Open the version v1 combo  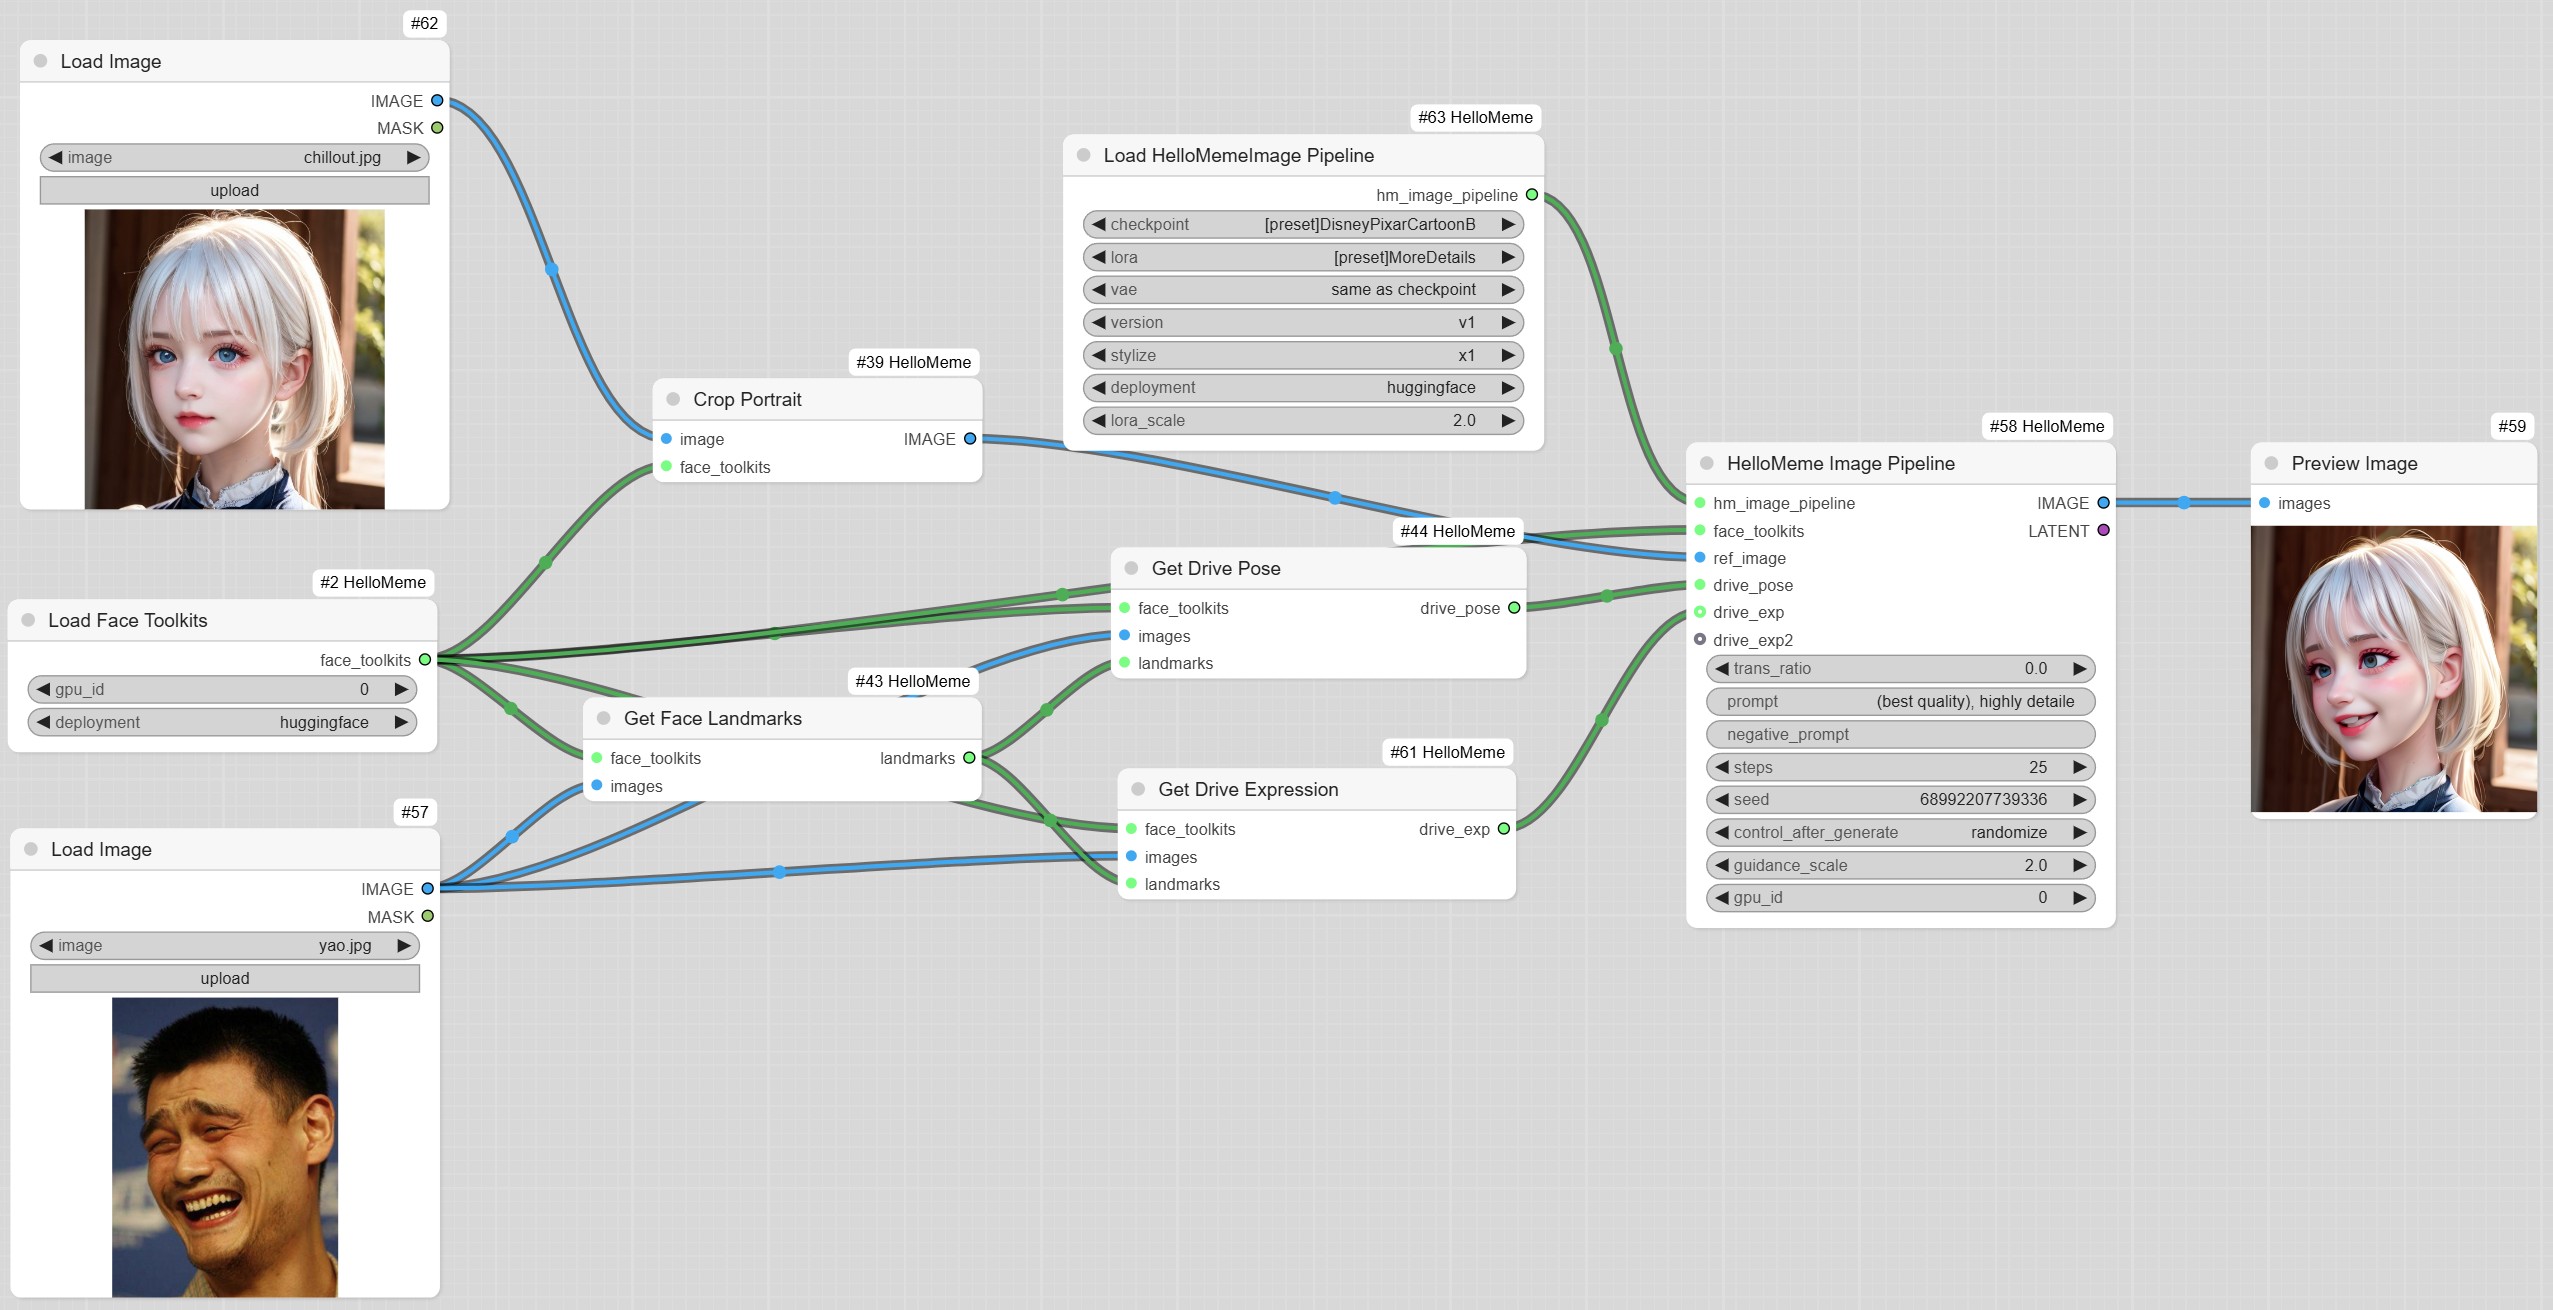(x=1303, y=322)
